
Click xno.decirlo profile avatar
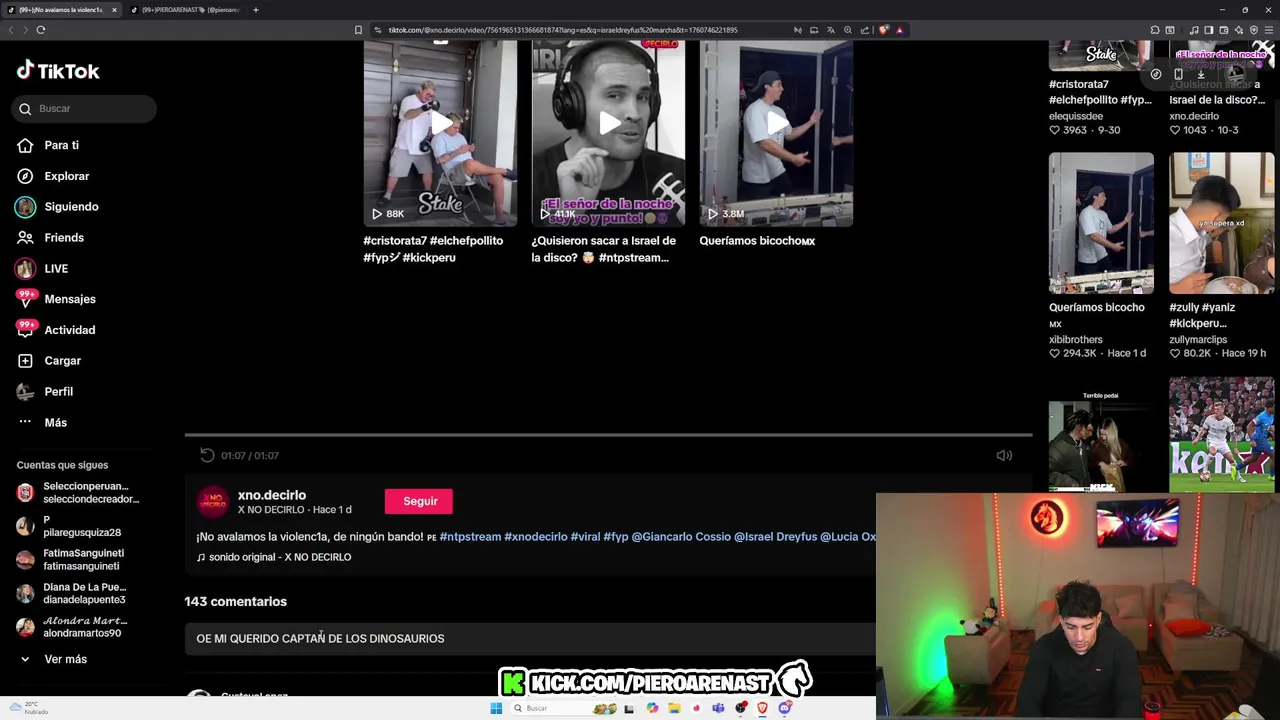point(213,502)
